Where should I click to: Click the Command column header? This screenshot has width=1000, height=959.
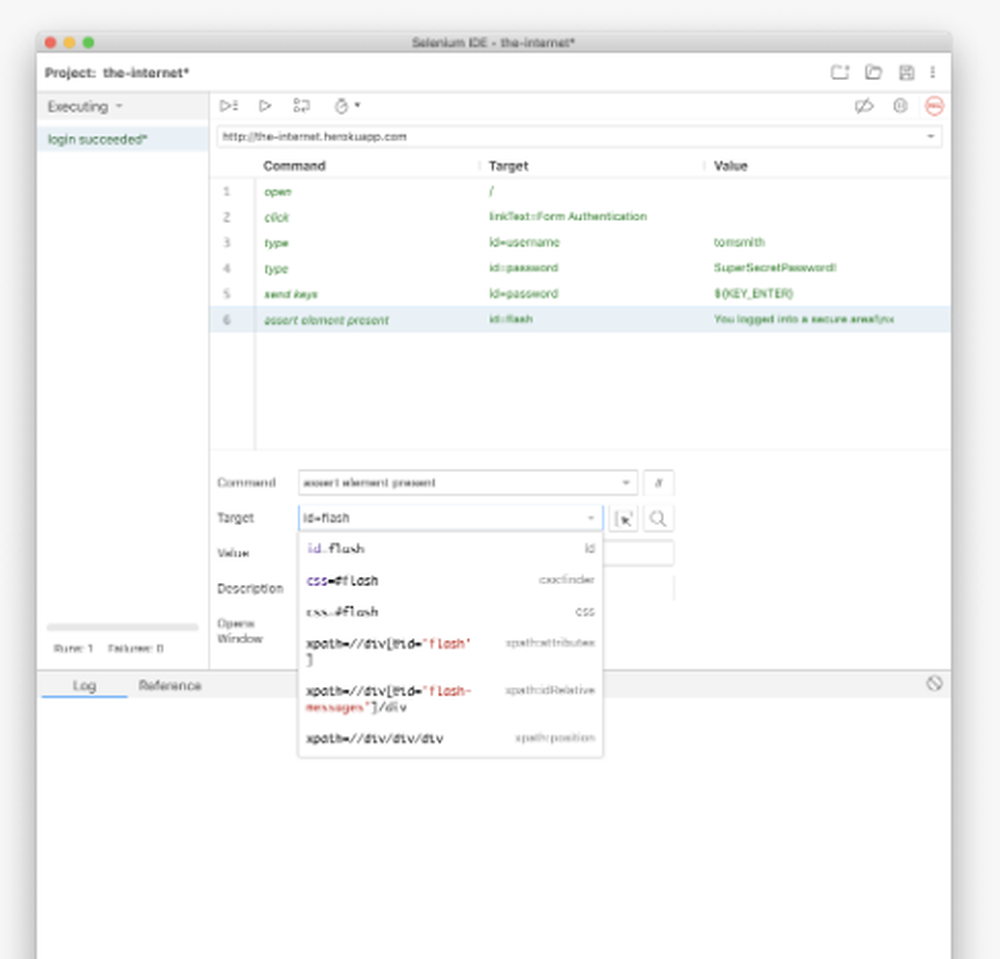click(294, 166)
